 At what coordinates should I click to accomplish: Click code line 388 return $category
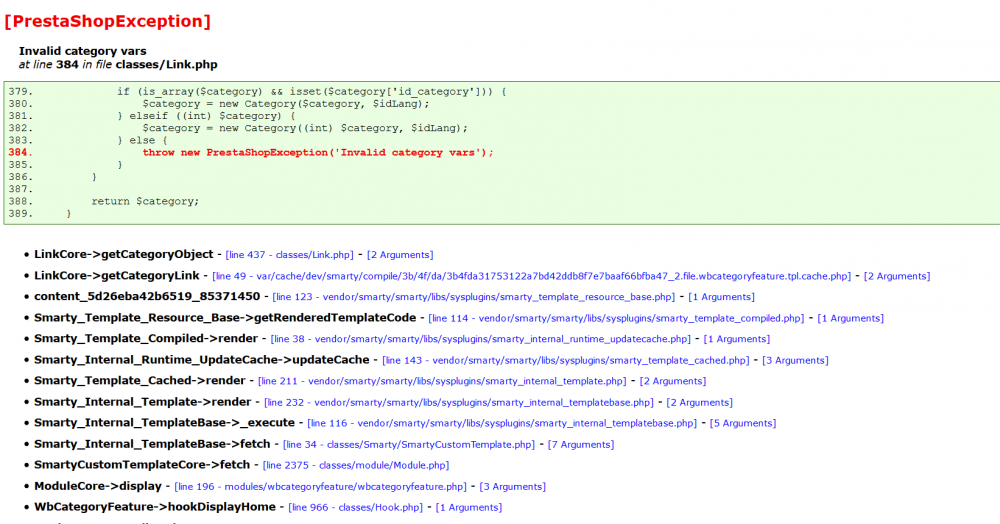(x=145, y=201)
